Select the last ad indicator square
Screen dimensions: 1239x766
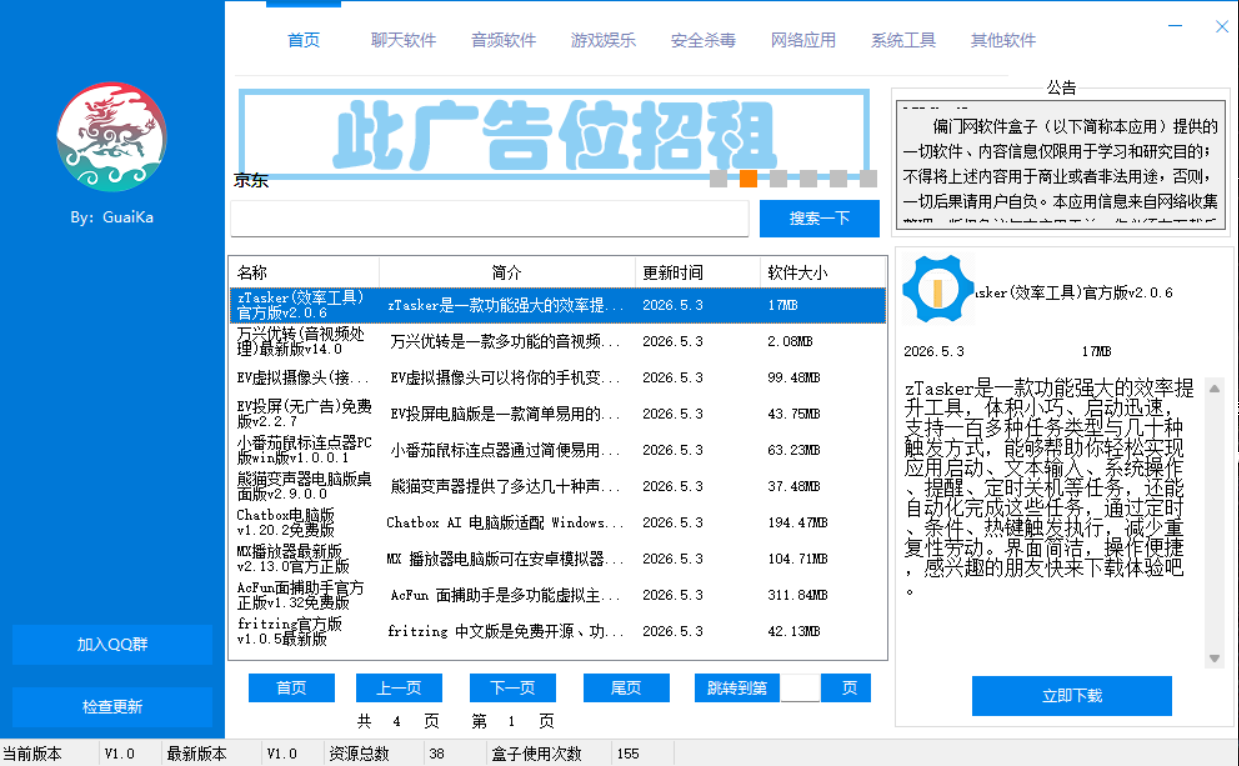tap(868, 179)
